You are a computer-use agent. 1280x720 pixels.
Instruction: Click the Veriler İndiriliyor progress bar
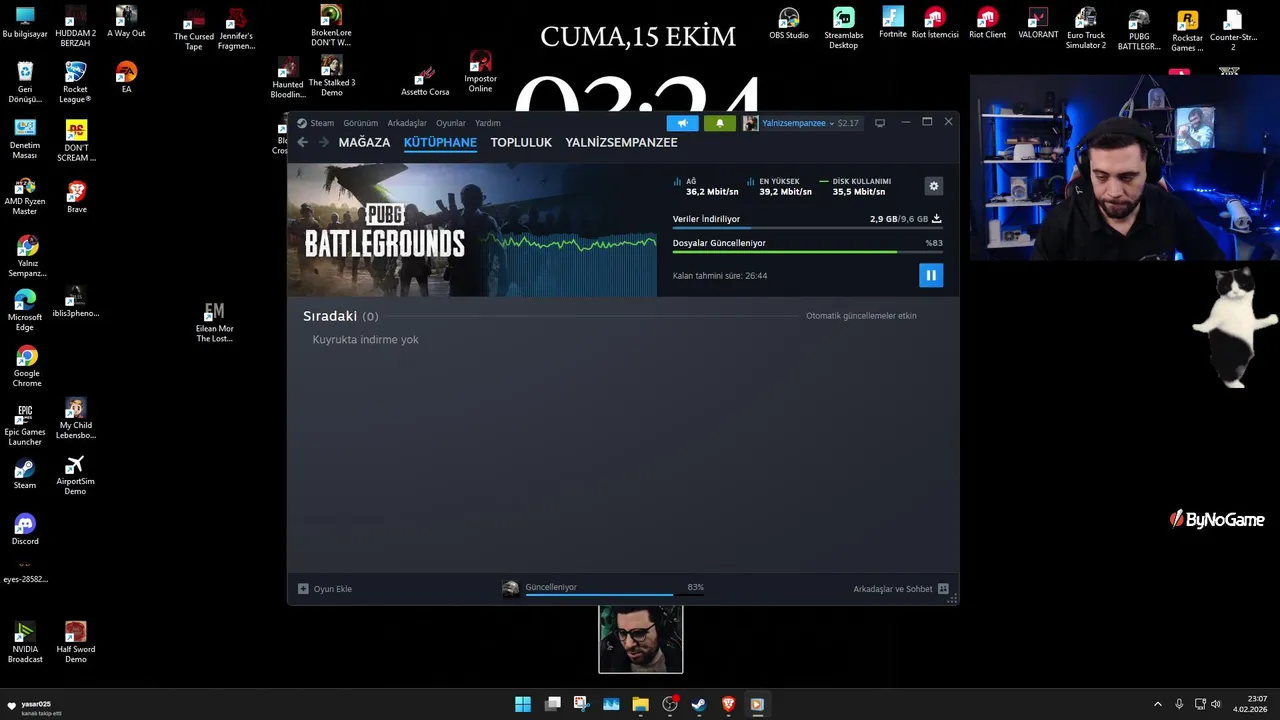pyautogui.click(x=807, y=227)
